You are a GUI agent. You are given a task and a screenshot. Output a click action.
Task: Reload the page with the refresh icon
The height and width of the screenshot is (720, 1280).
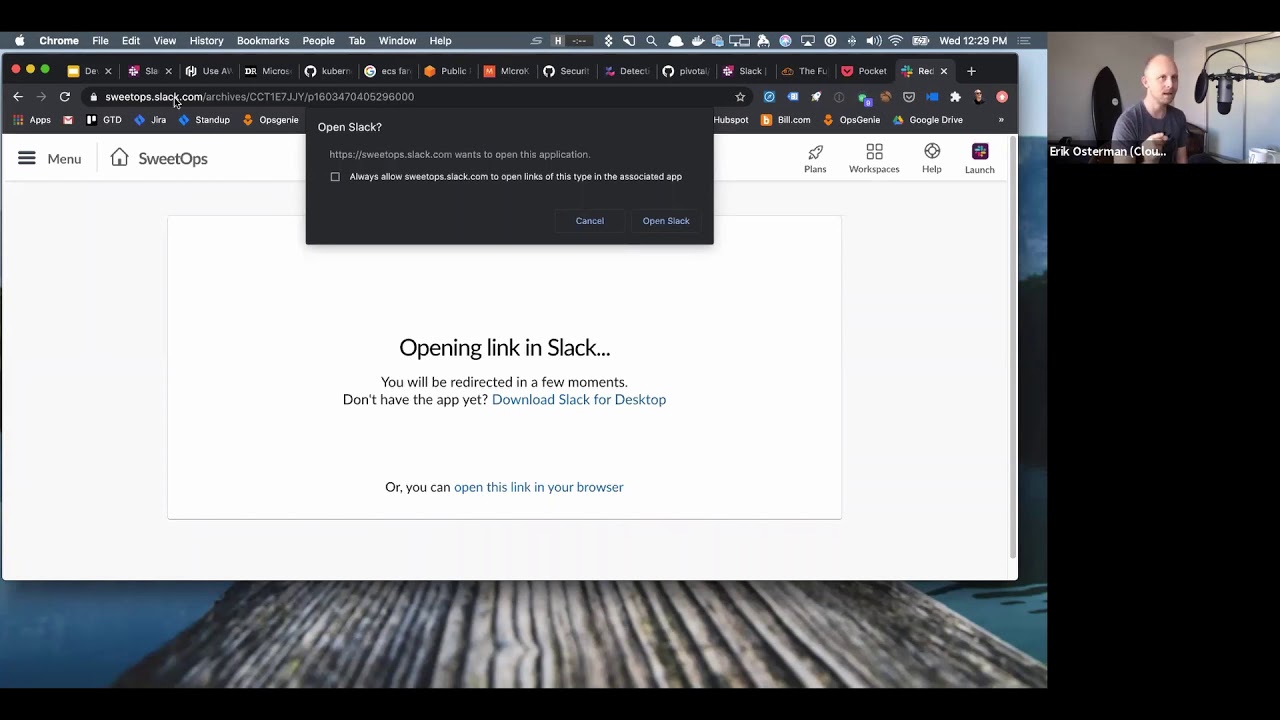click(x=65, y=97)
